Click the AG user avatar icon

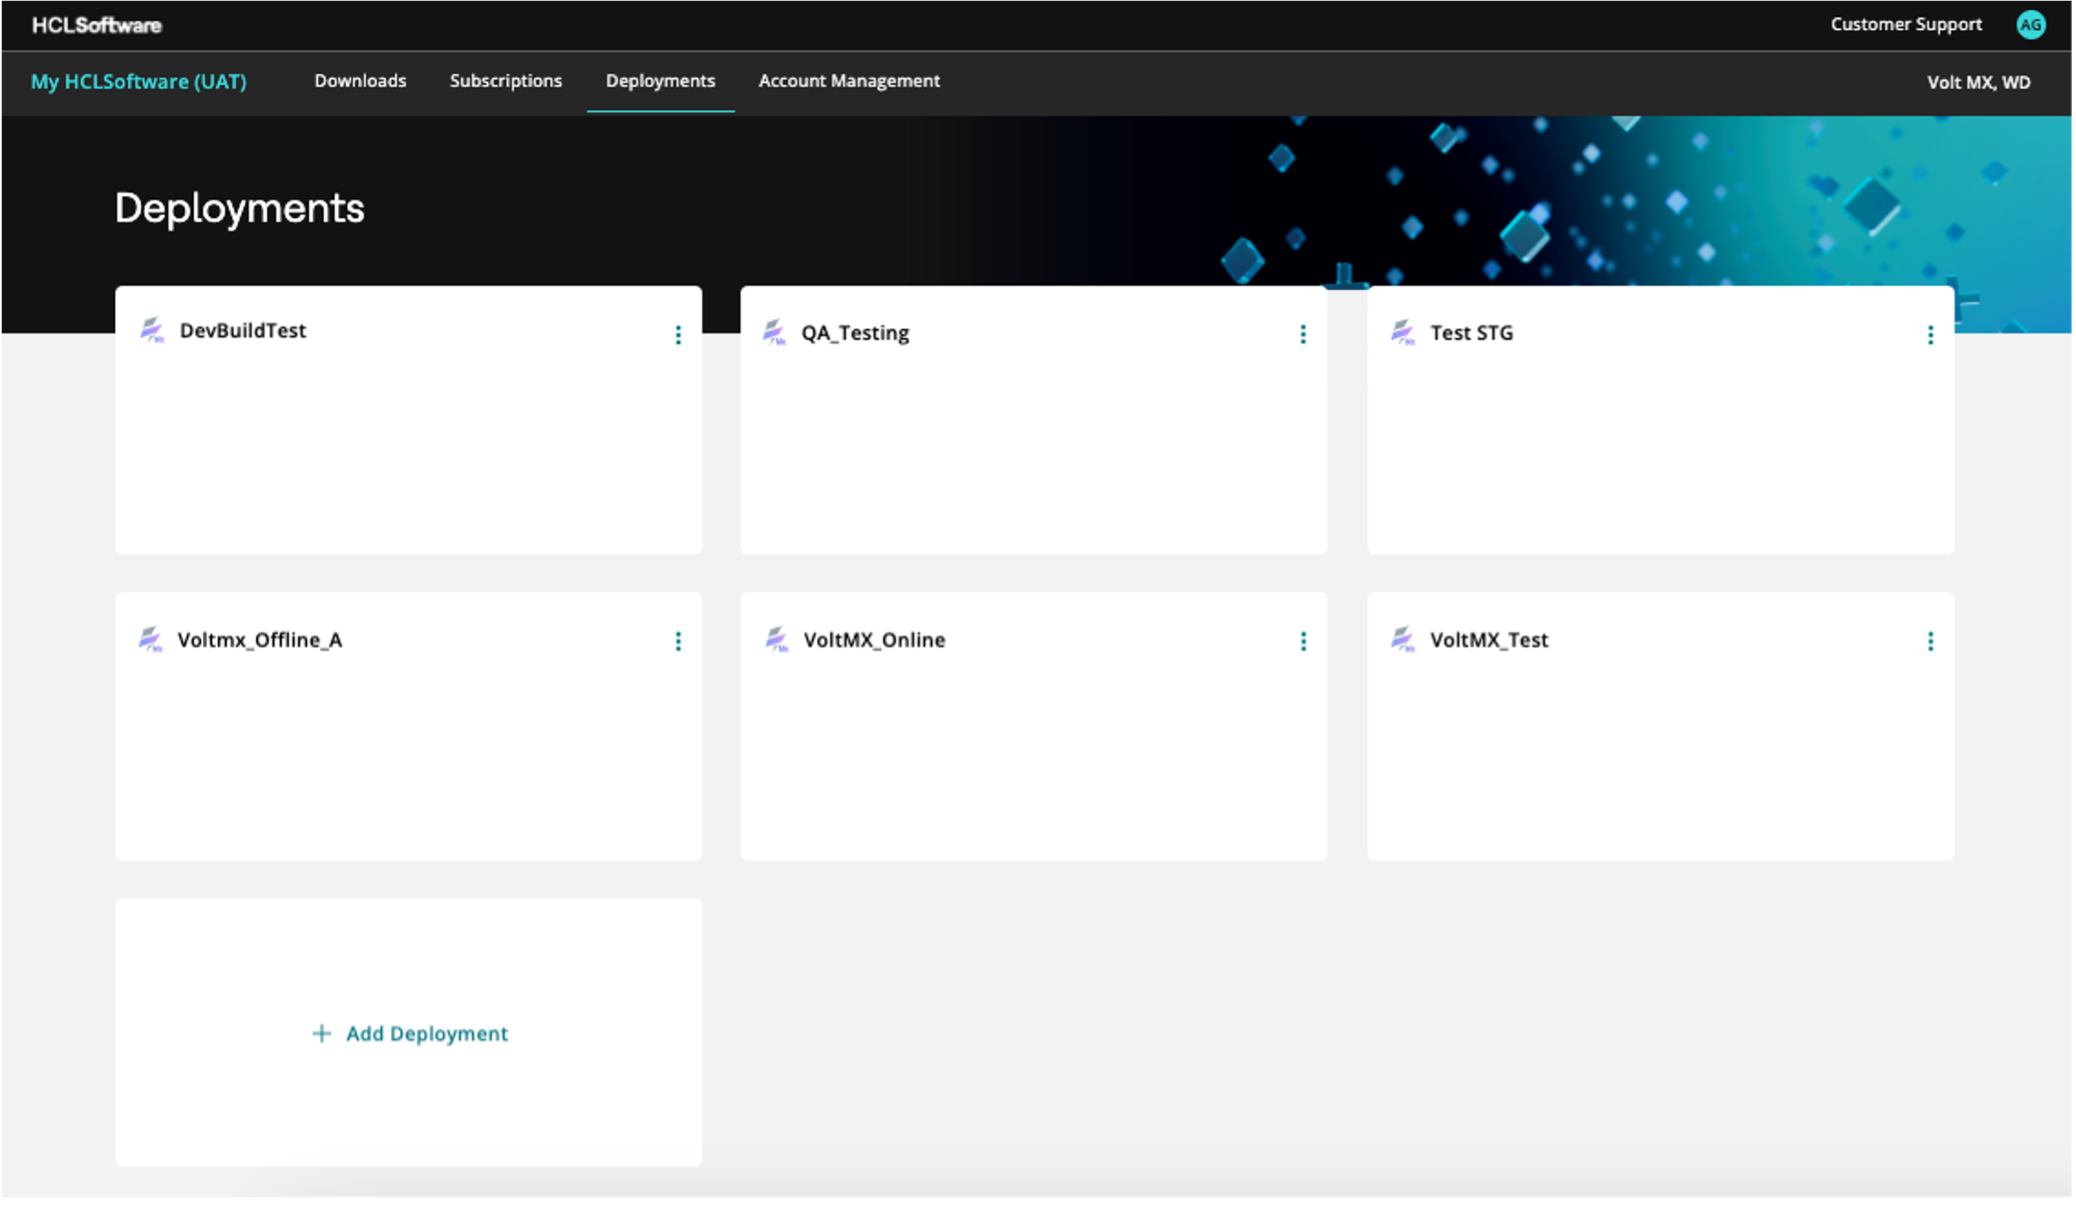[2030, 25]
